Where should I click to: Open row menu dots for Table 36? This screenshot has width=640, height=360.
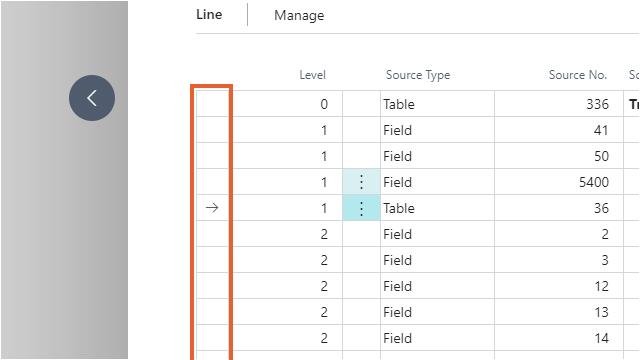coord(361,208)
